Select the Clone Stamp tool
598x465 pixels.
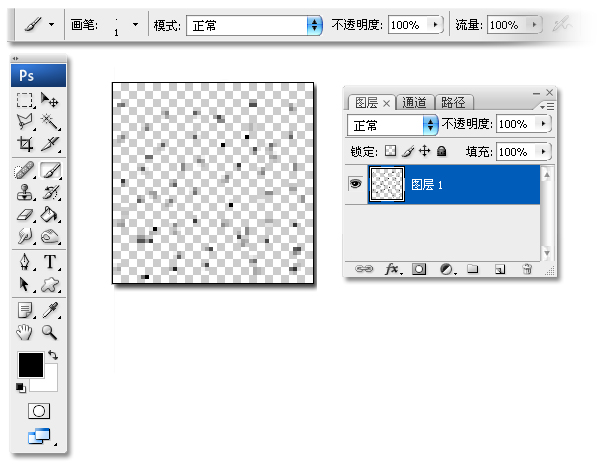(25, 192)
